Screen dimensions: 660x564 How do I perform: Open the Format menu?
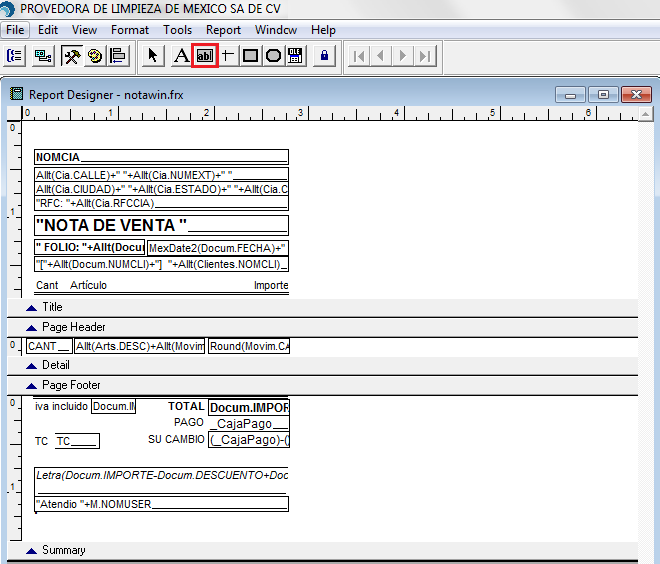coord(130,30)
